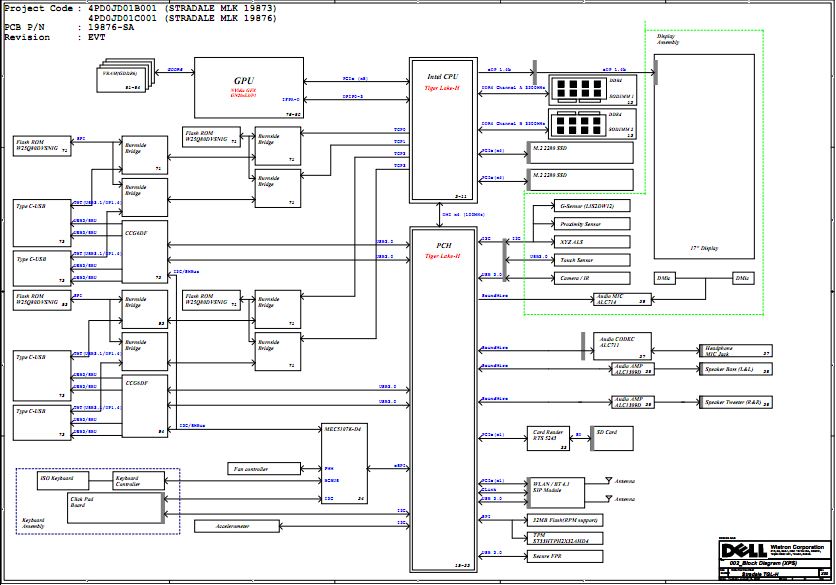Click the 'Wistron Corporation' title text
Viewport: 836px width, 585px height.
797,547
